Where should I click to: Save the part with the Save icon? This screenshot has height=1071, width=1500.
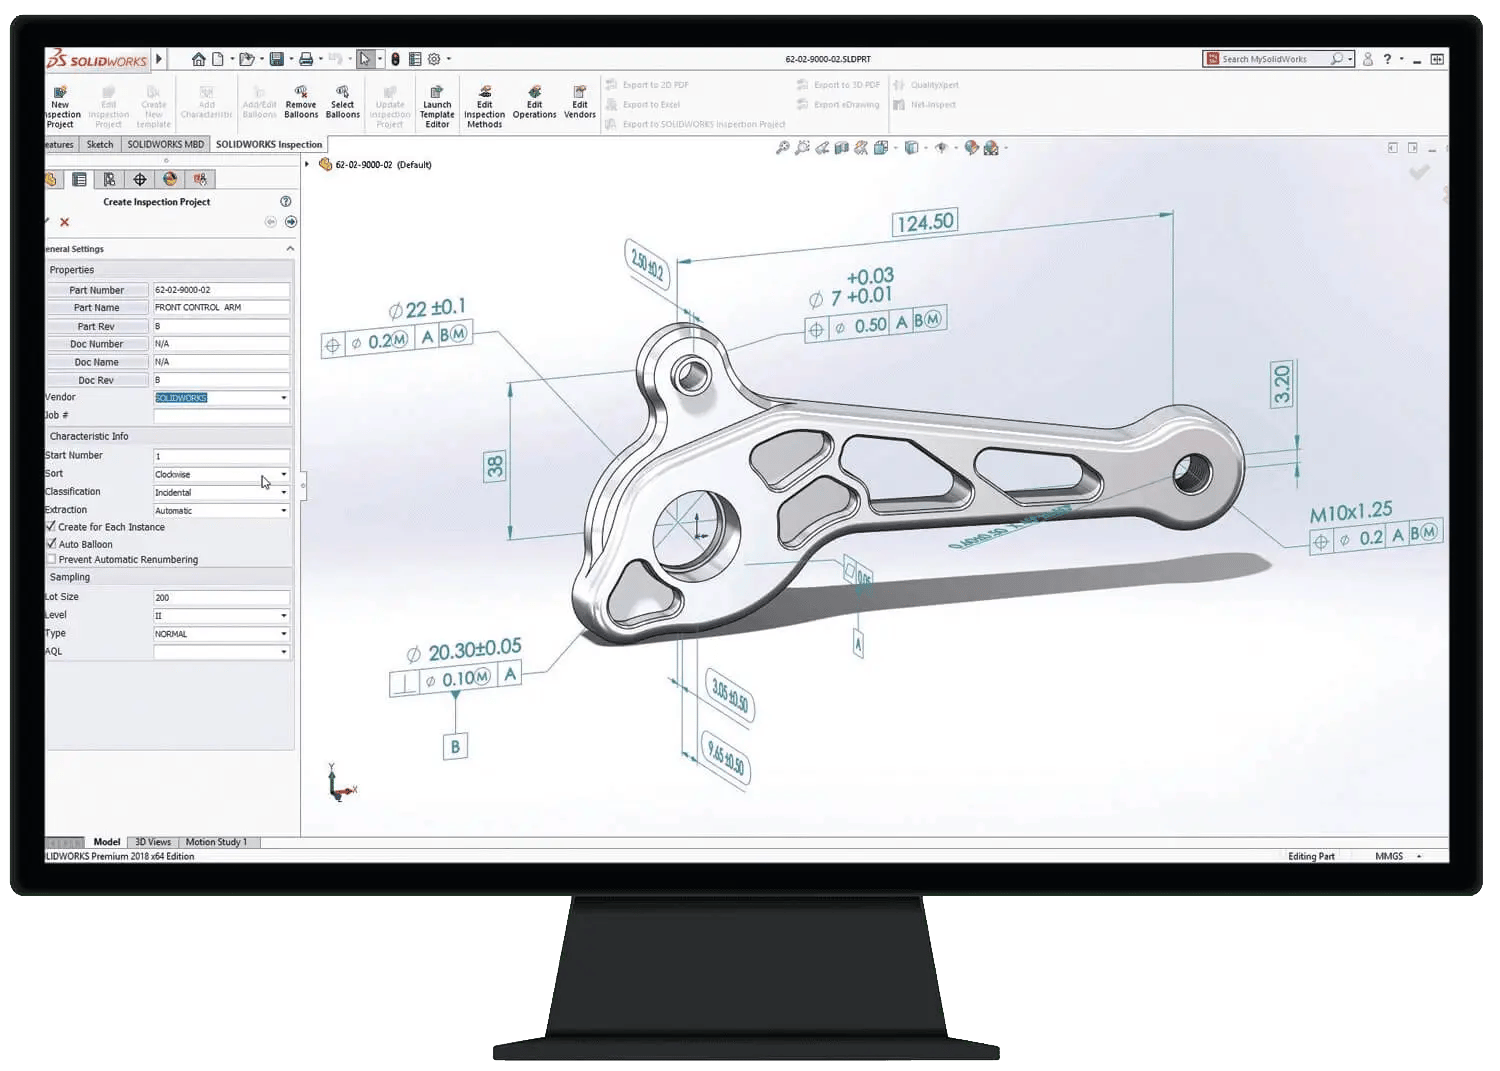pyautogui.click(x=277, y=59)
